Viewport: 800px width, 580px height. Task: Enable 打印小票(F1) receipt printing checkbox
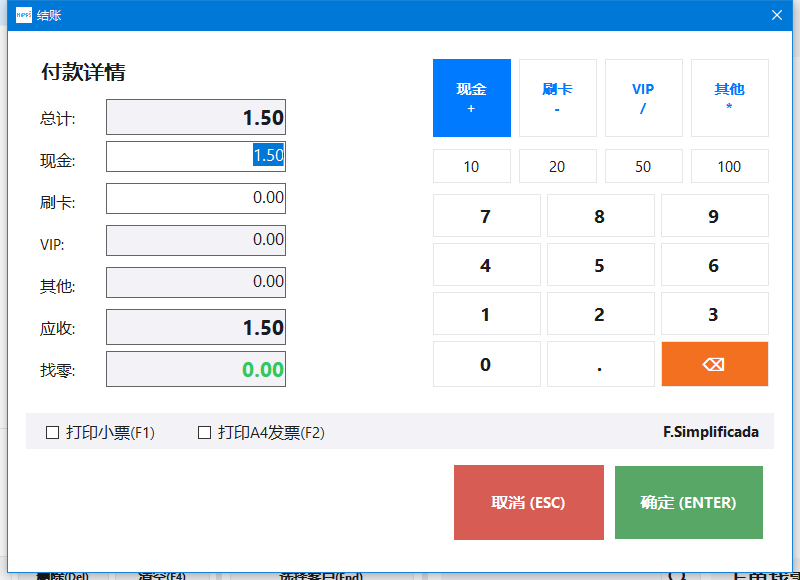point(53,433)
